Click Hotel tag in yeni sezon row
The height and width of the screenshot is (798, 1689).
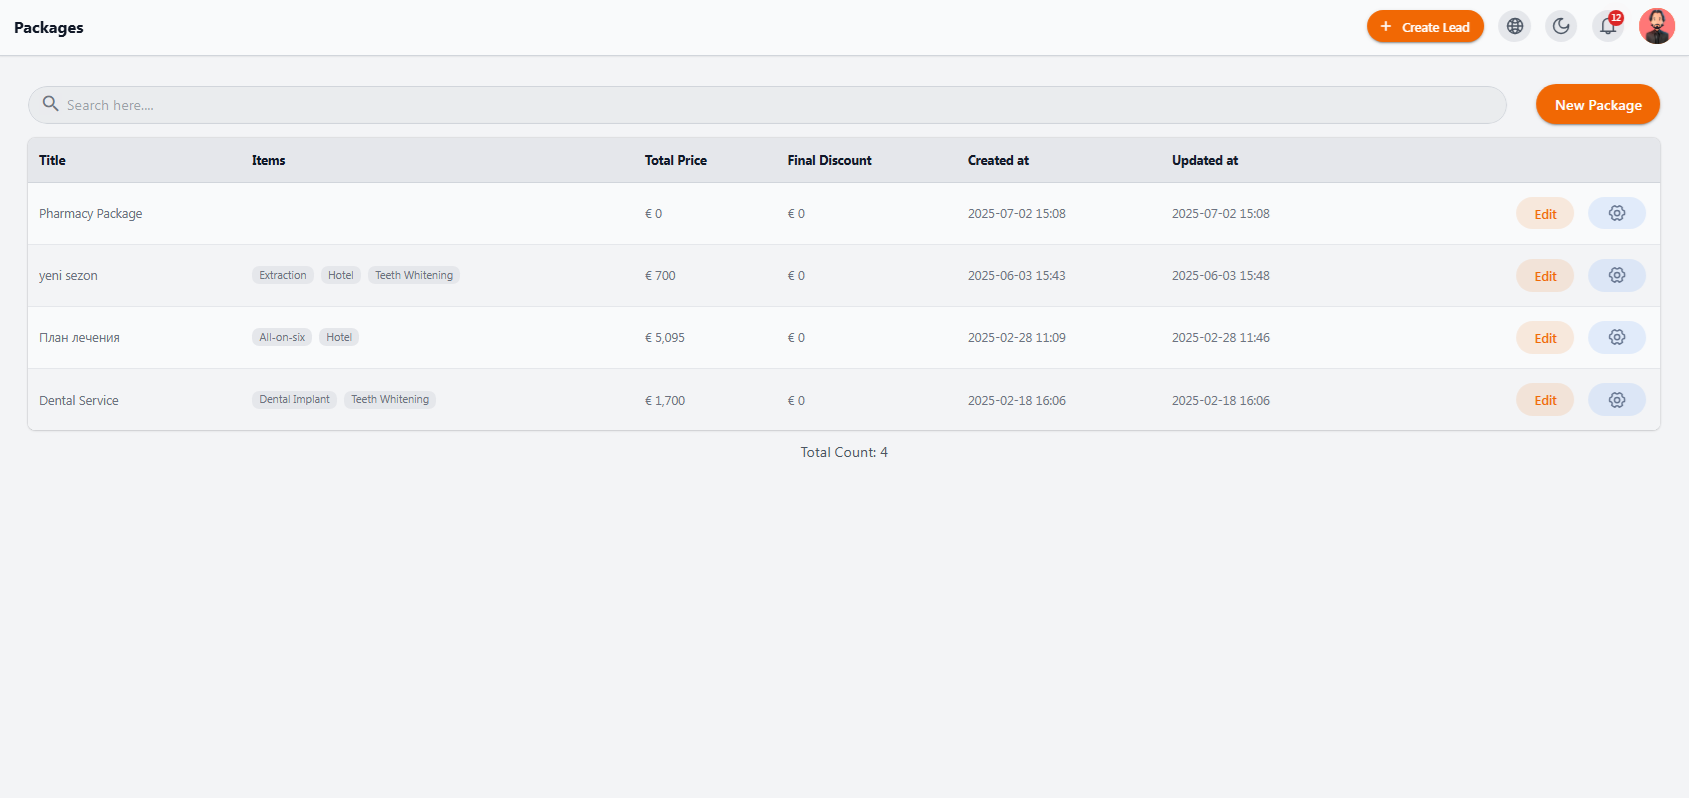341,275
